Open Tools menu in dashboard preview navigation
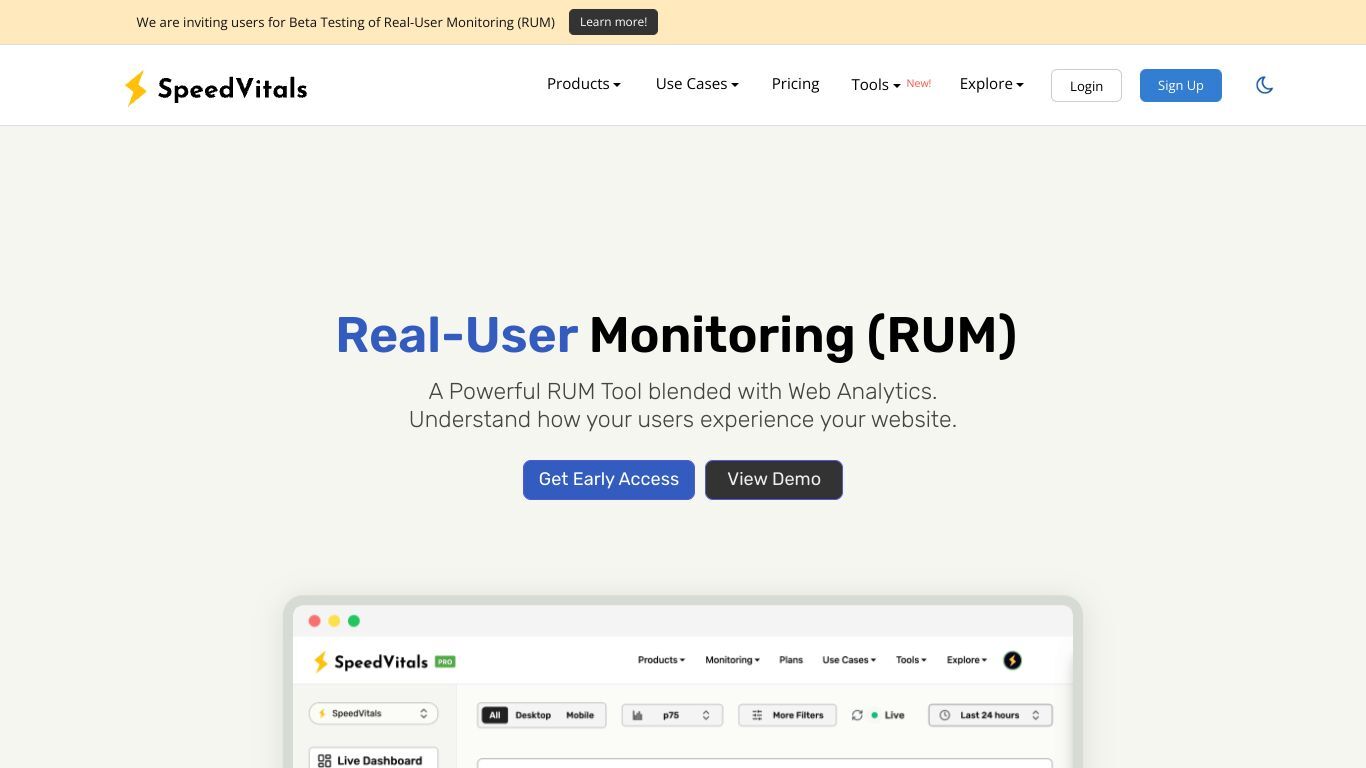The height and width of the screenshot is (768, 1366). click(911, 660)
